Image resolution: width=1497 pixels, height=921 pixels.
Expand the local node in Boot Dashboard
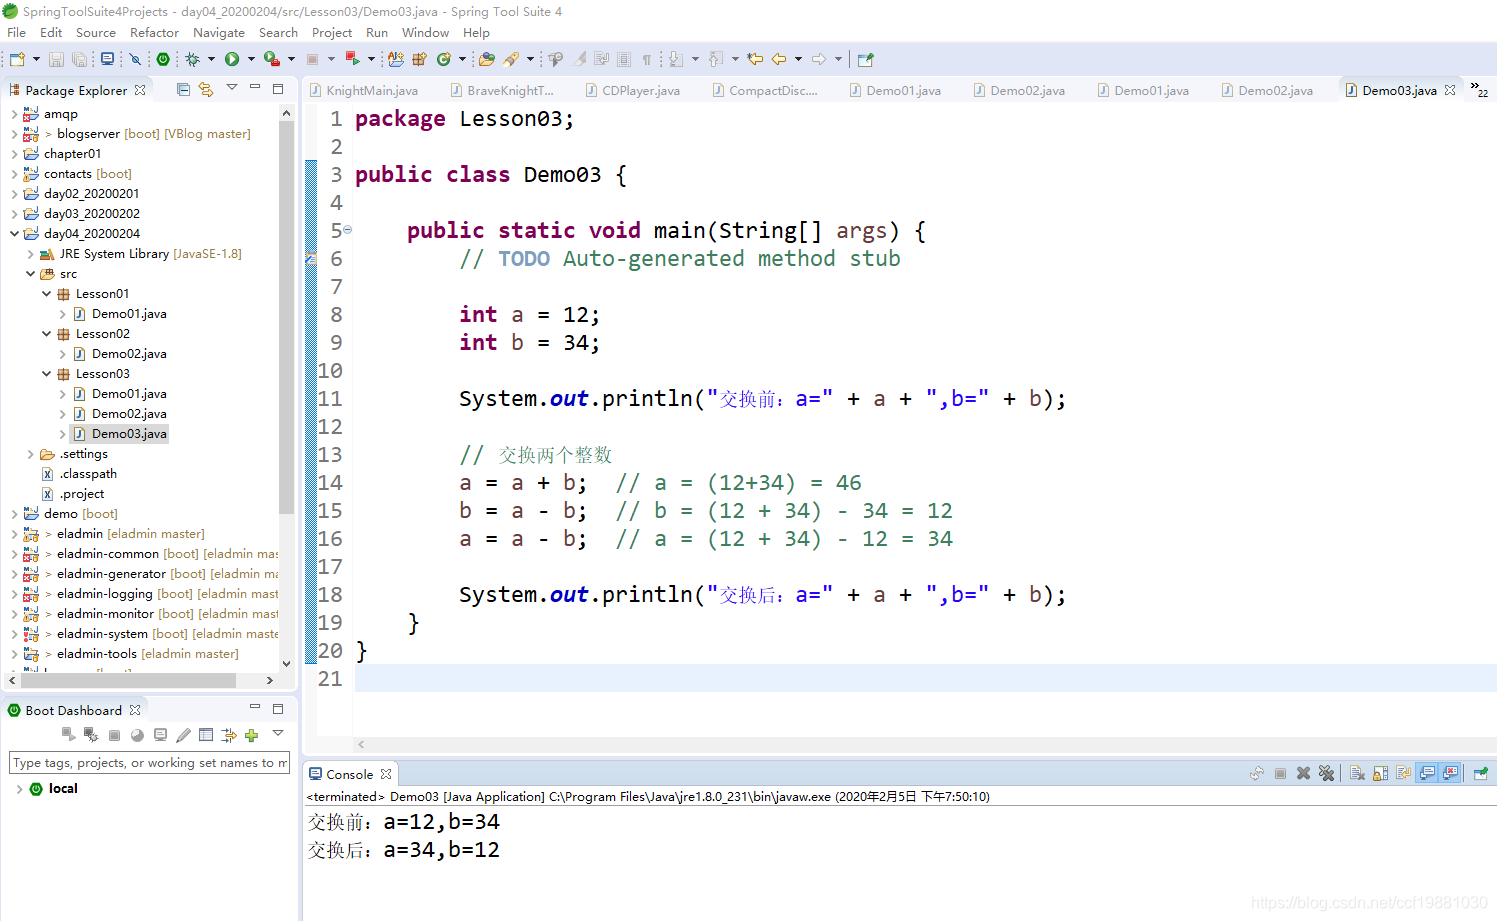(x=19, y=789)
